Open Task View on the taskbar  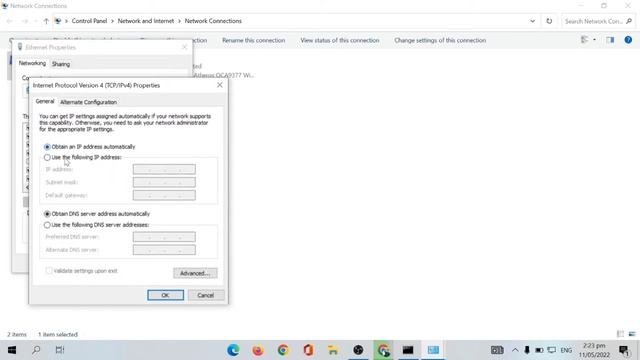click(x=60, y=350)
